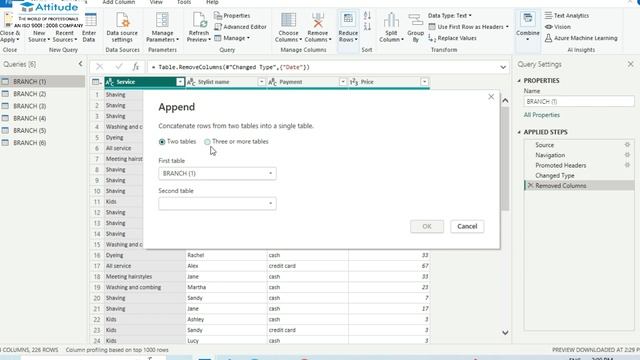Click the Group By icon
The image size is (640, 360).
click(x=416, y=20)
